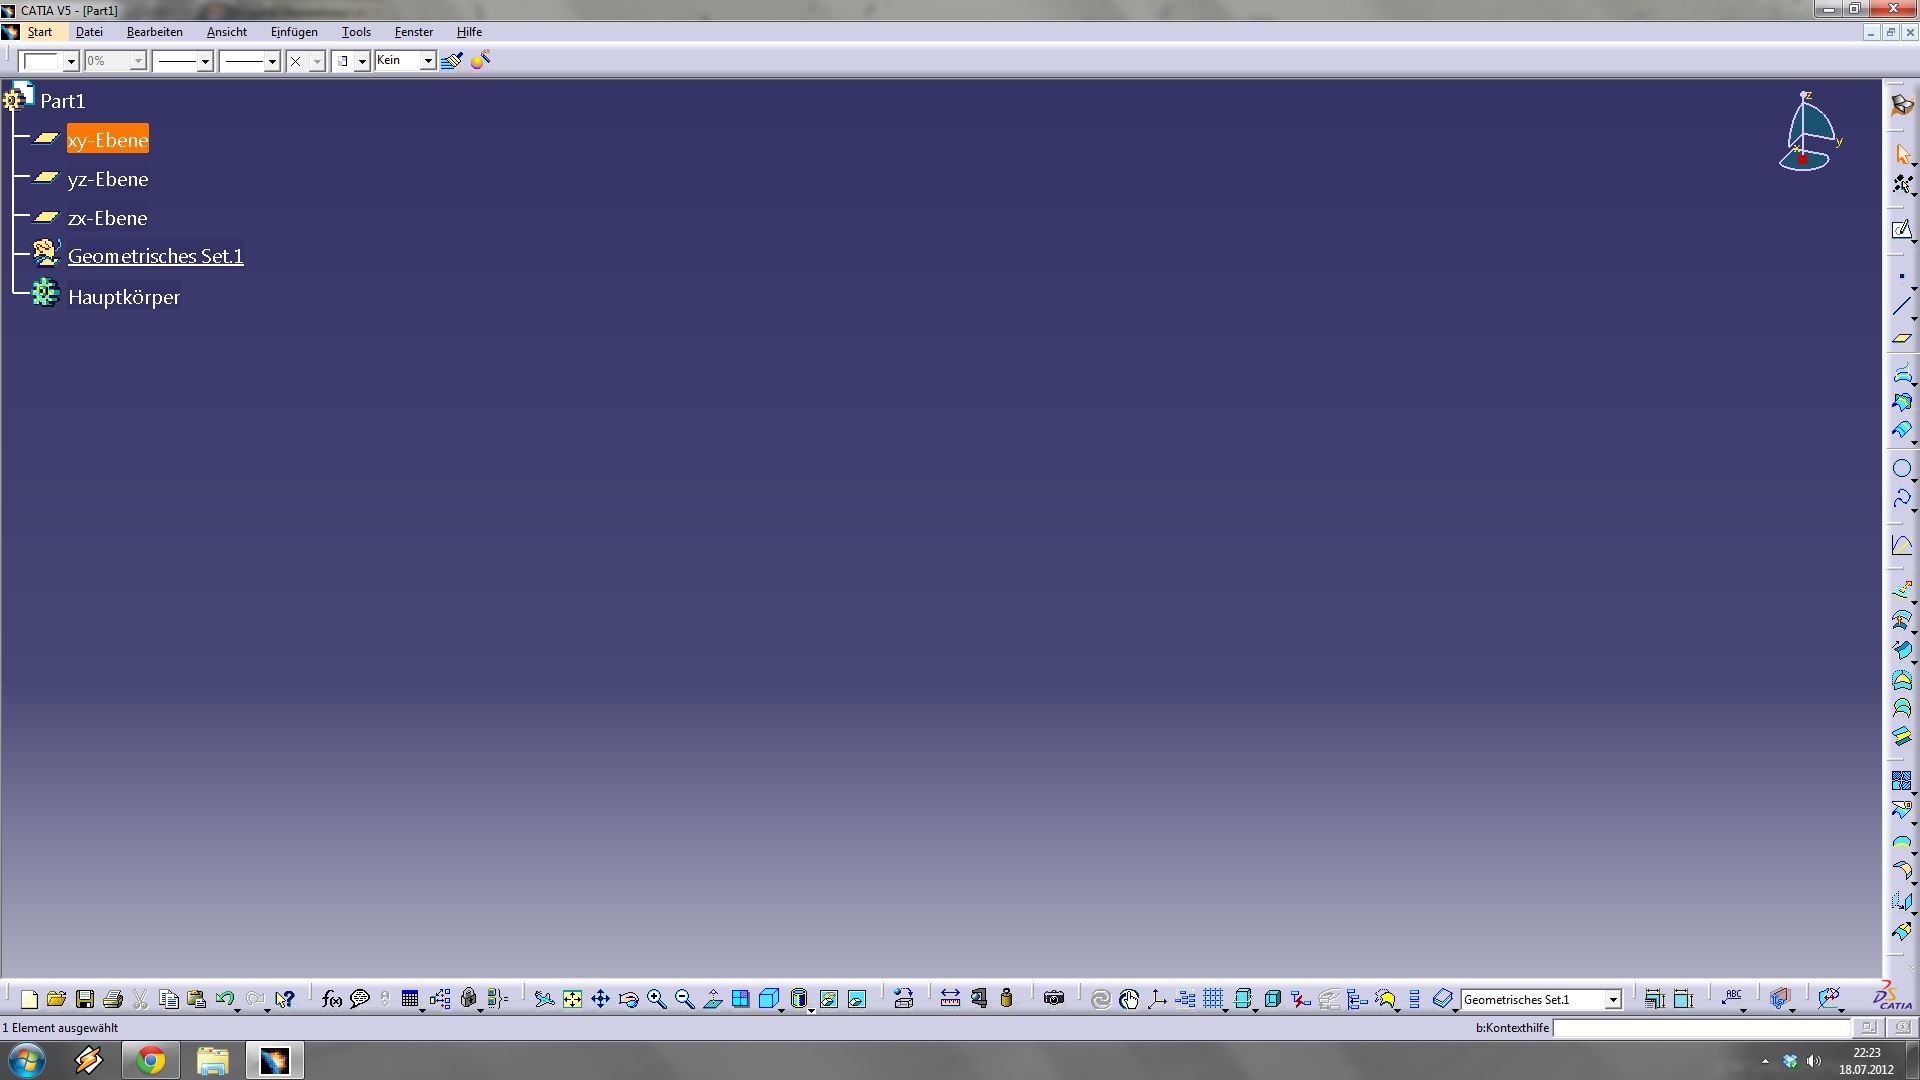
Task: Click the volume icon in system tray
Action: (x=1814, y=1061)
